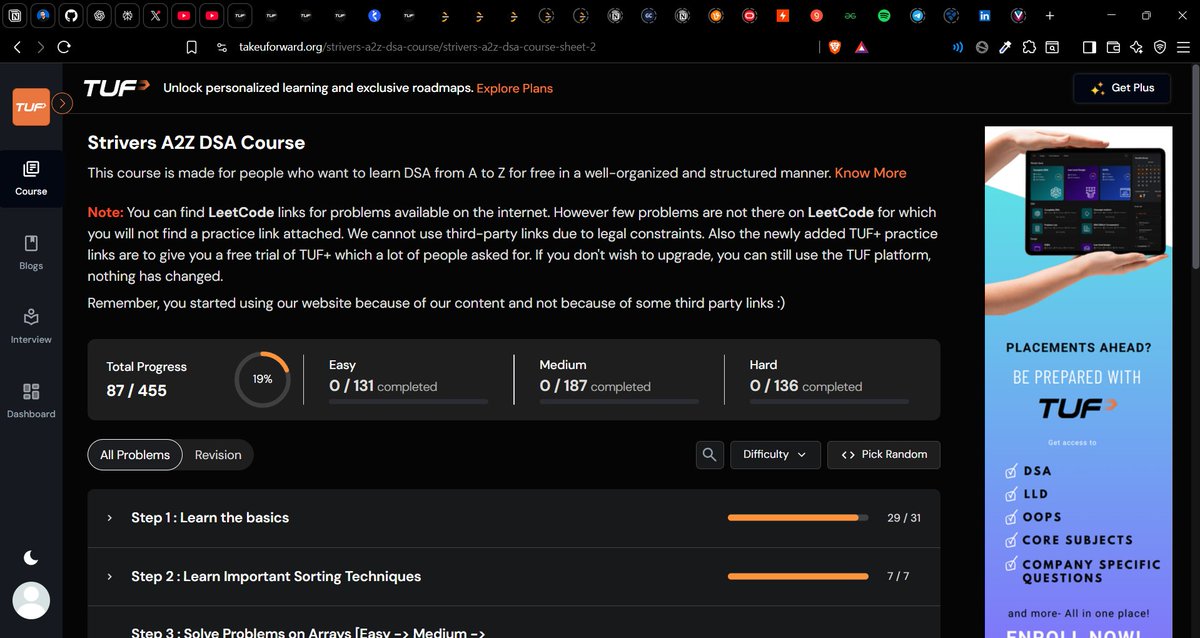Select the Revision tab
The height and width of the screenshot is (638, 1200).
click(x=218, y=455)
